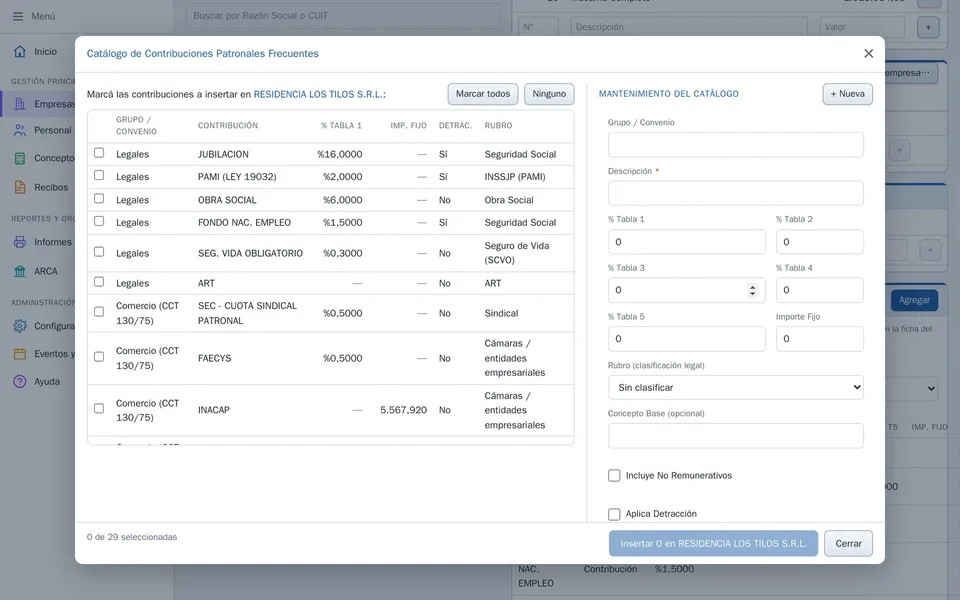Click the % Tabla 2 input
Screen dimensions: 960x600
[x=820, y=242]
